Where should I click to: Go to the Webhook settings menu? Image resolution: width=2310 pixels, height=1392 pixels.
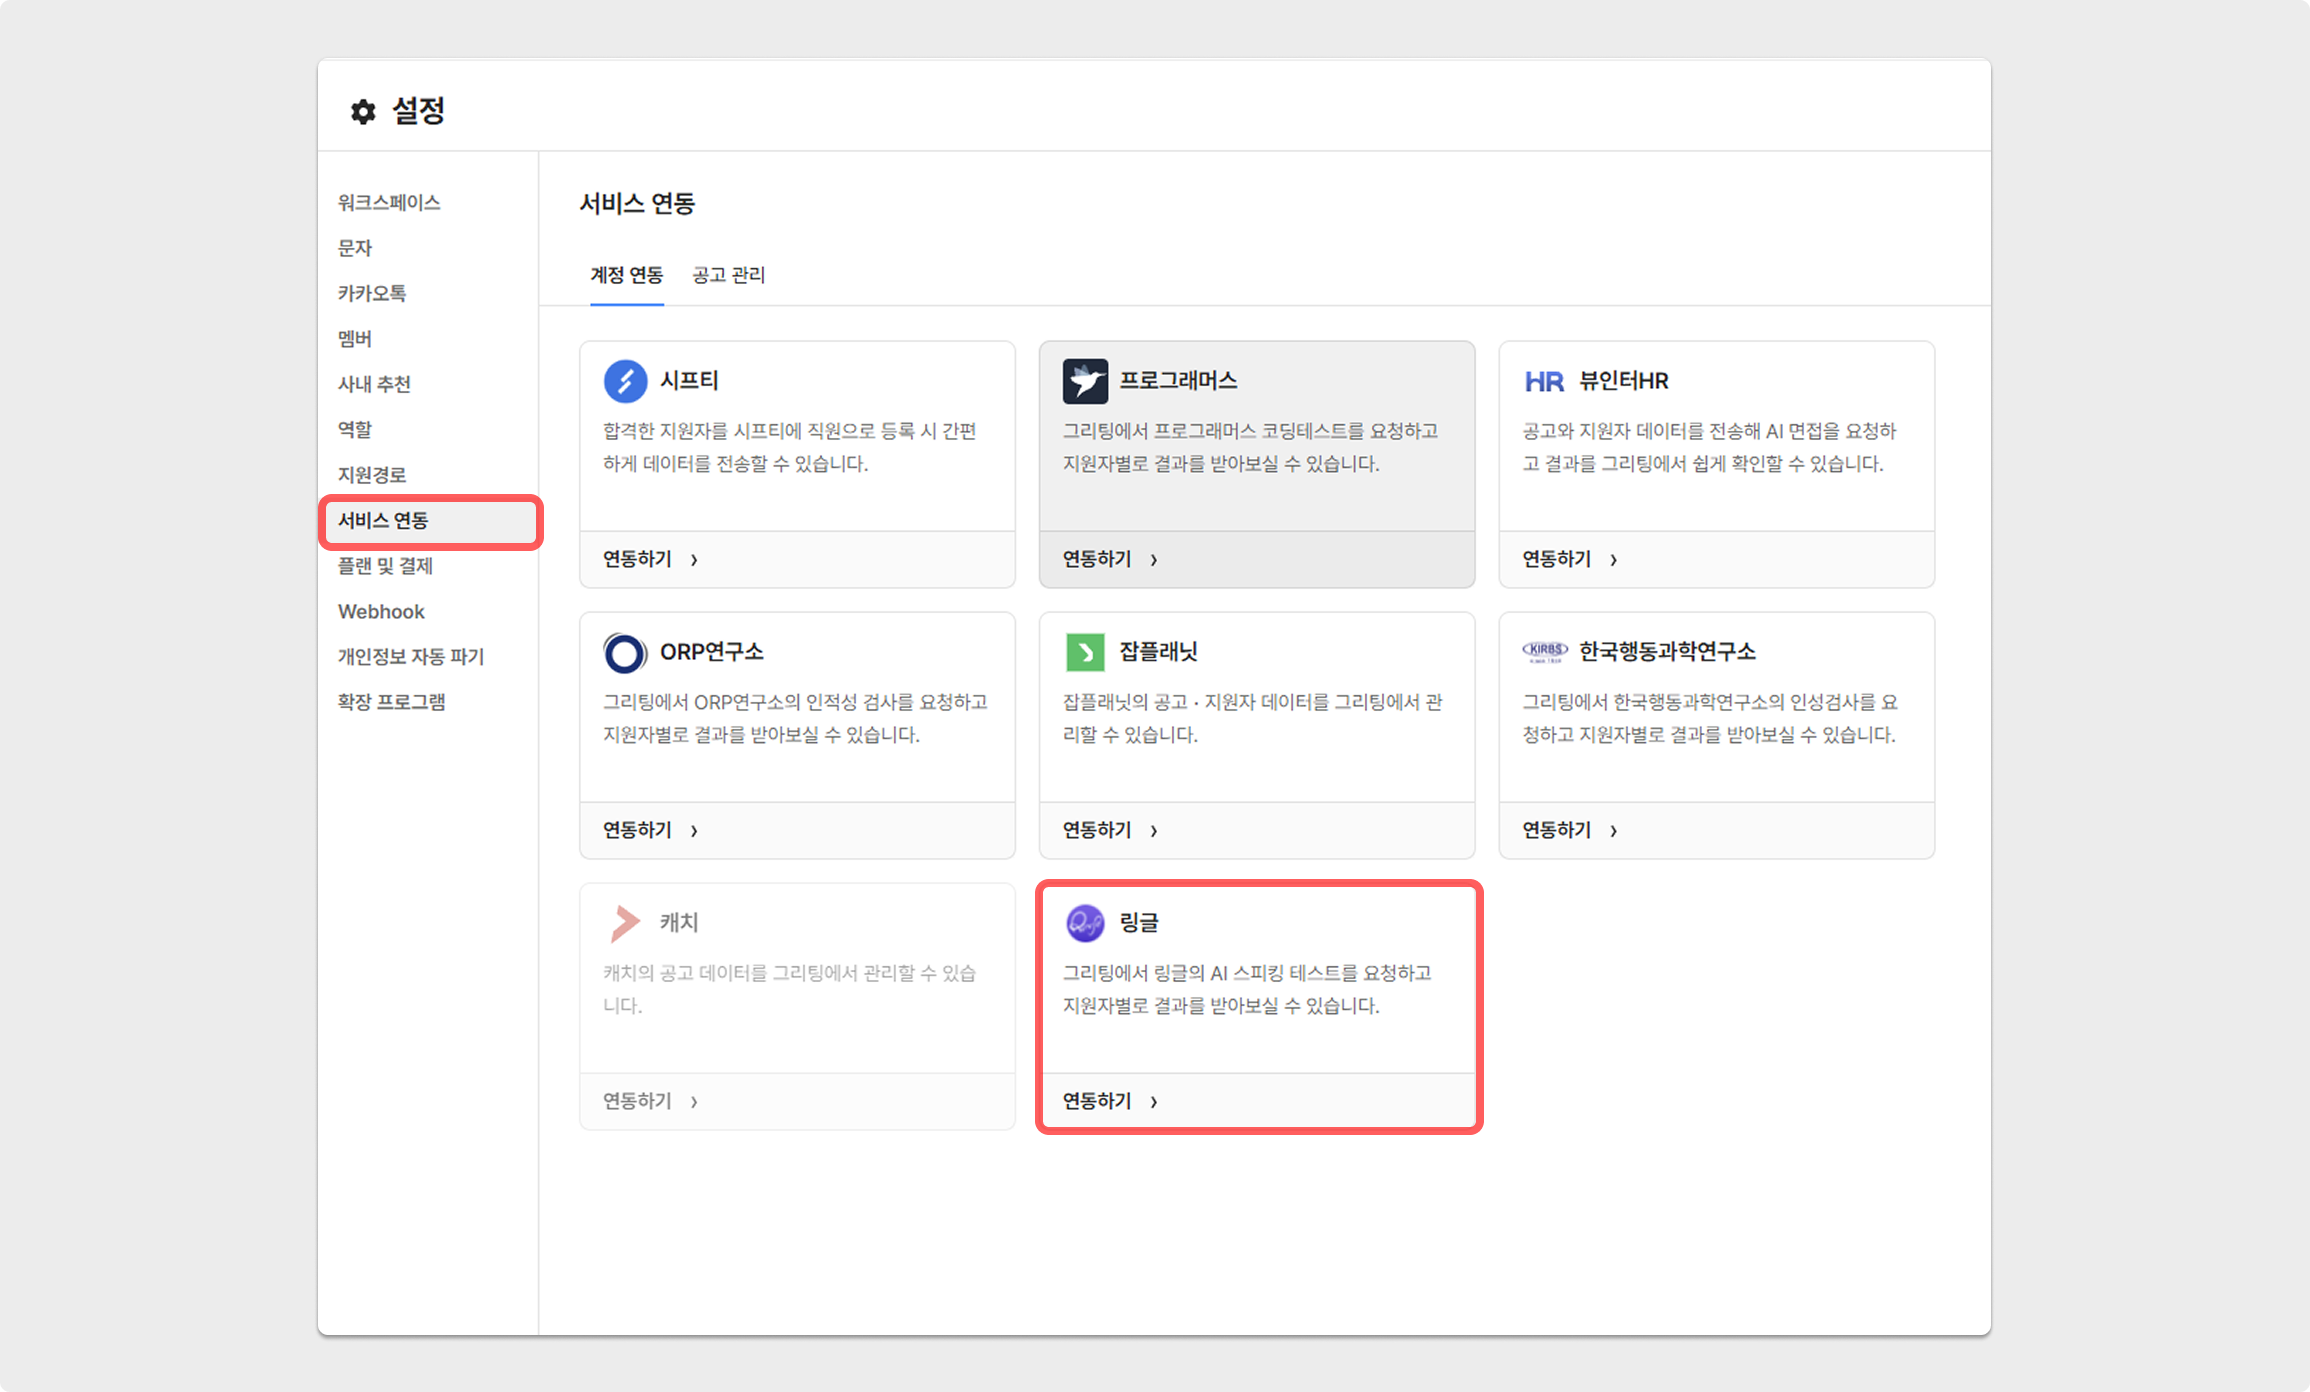pos(381,611)
